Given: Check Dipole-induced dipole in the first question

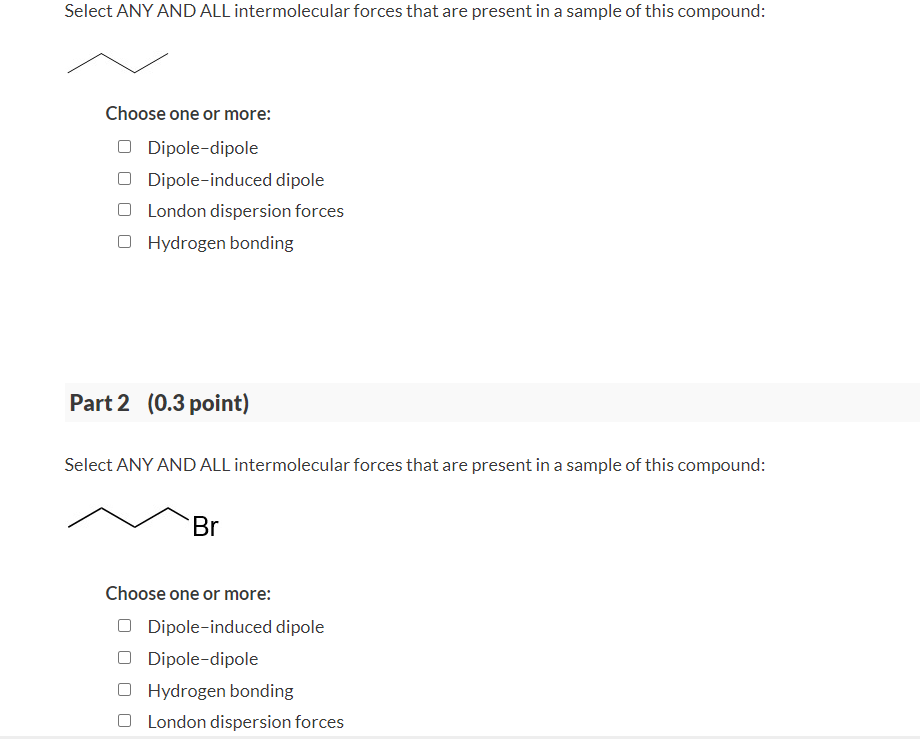Looking at the screenshot, I should pos(124,178).
